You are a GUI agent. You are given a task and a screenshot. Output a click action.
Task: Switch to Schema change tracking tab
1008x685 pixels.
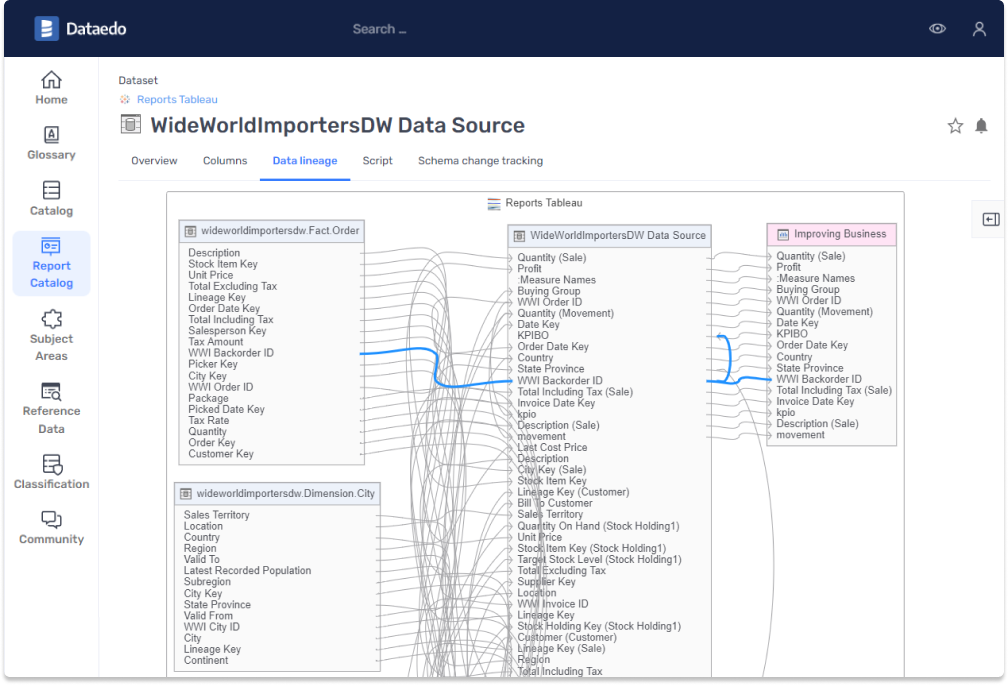pos(480,160)
